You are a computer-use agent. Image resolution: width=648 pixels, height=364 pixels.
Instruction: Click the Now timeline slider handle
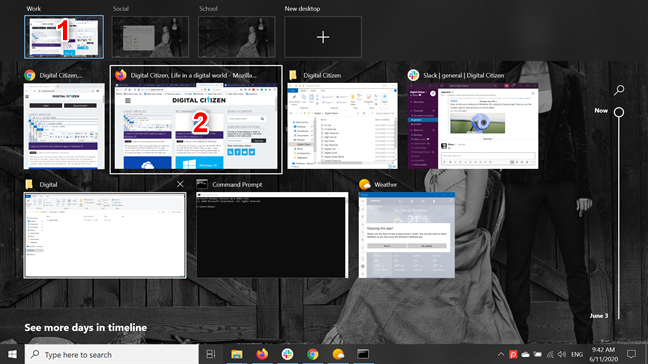619,112
